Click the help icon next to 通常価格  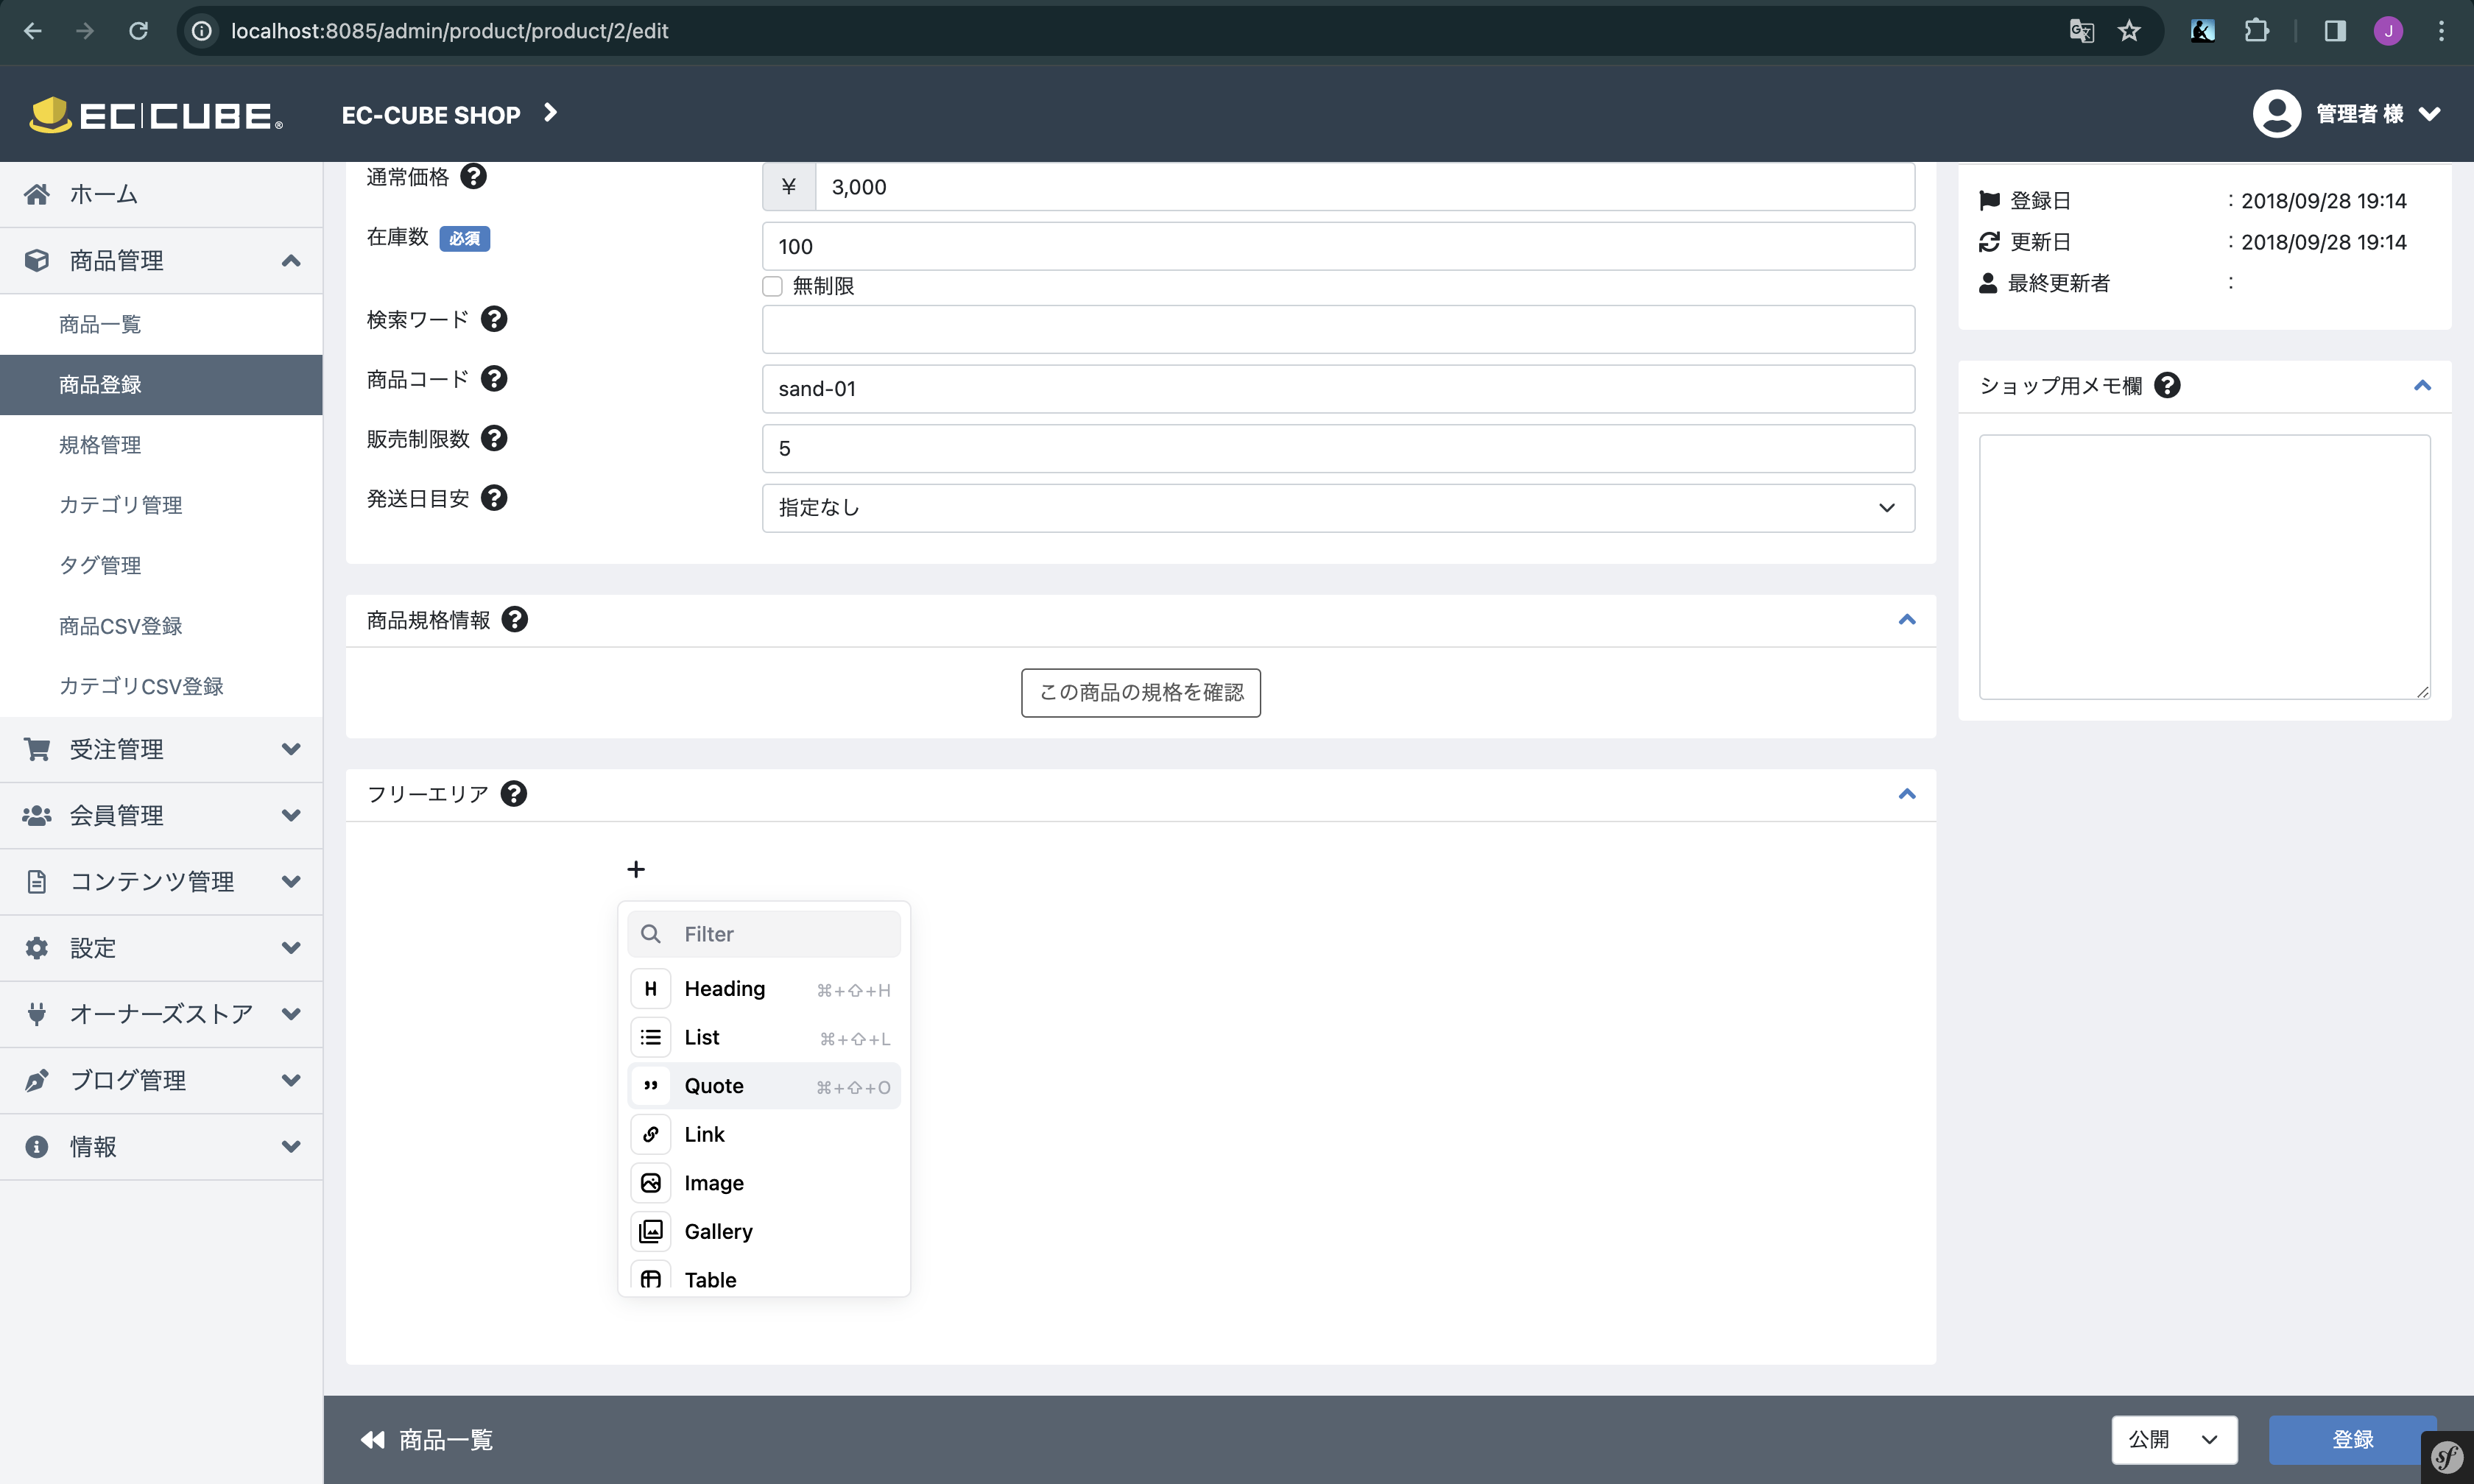click(x=473, y=176)
